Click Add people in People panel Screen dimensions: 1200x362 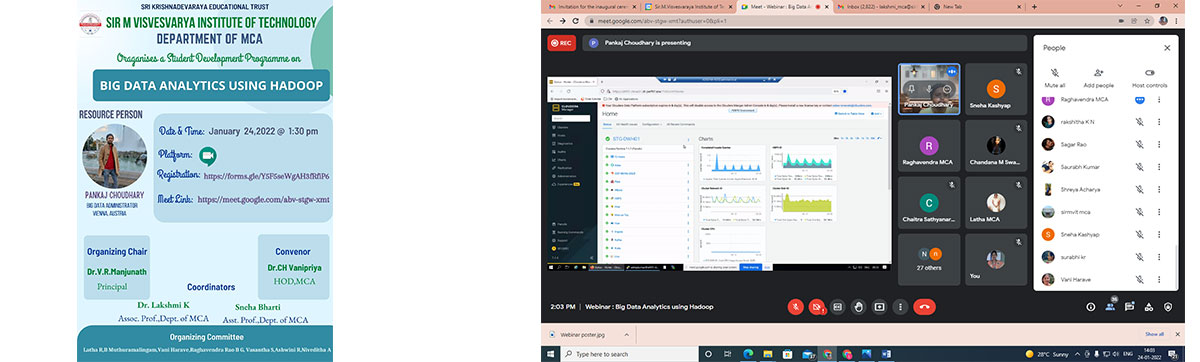tap(1099, 78)
